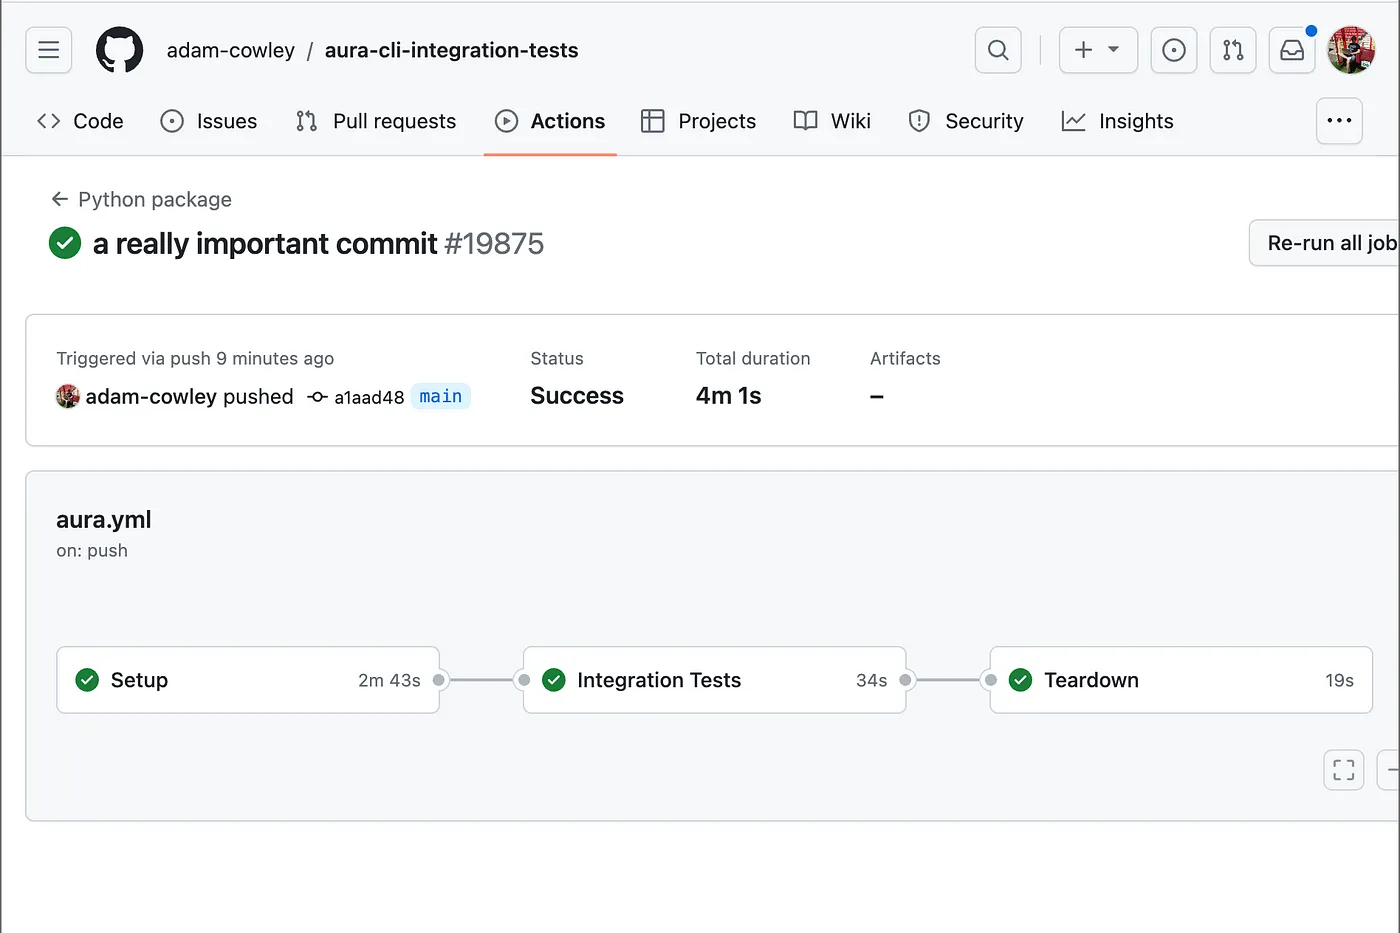Screen dimensions: 1400x933
Task: Open the sidebar hamburger menu
Action: (x=48, y=50)
